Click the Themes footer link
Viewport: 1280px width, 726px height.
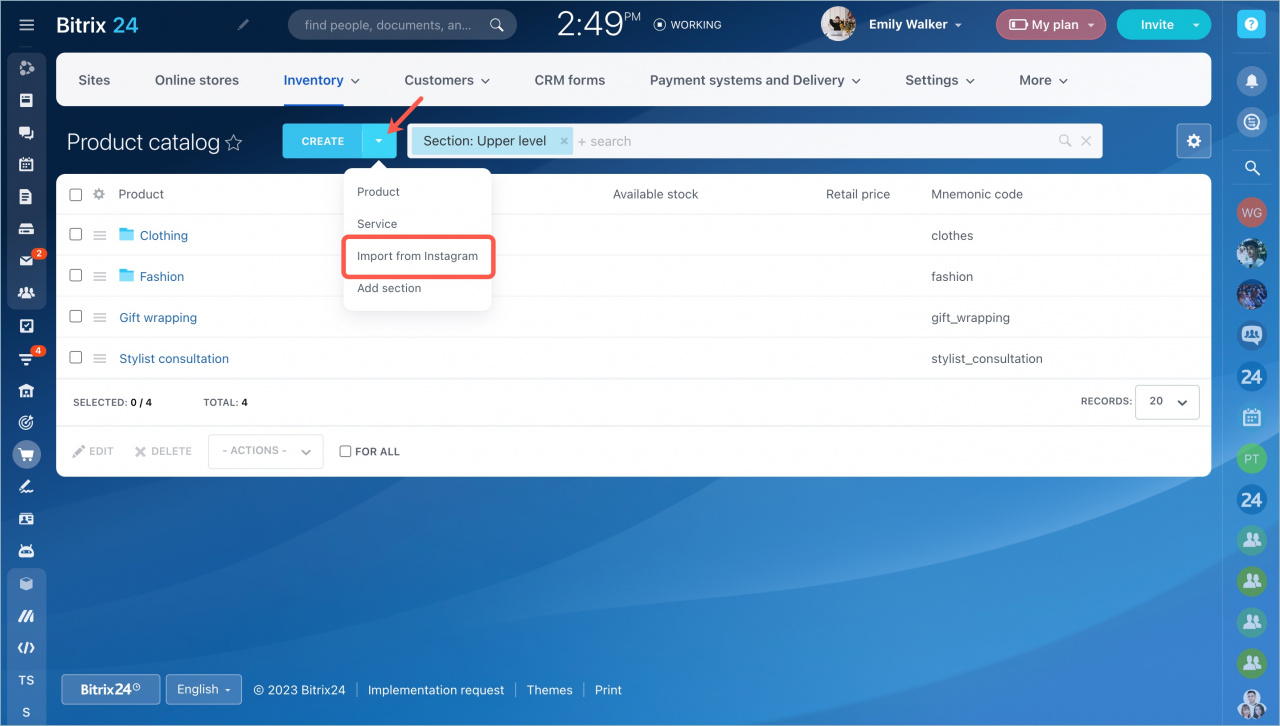[x=550, y=690]
